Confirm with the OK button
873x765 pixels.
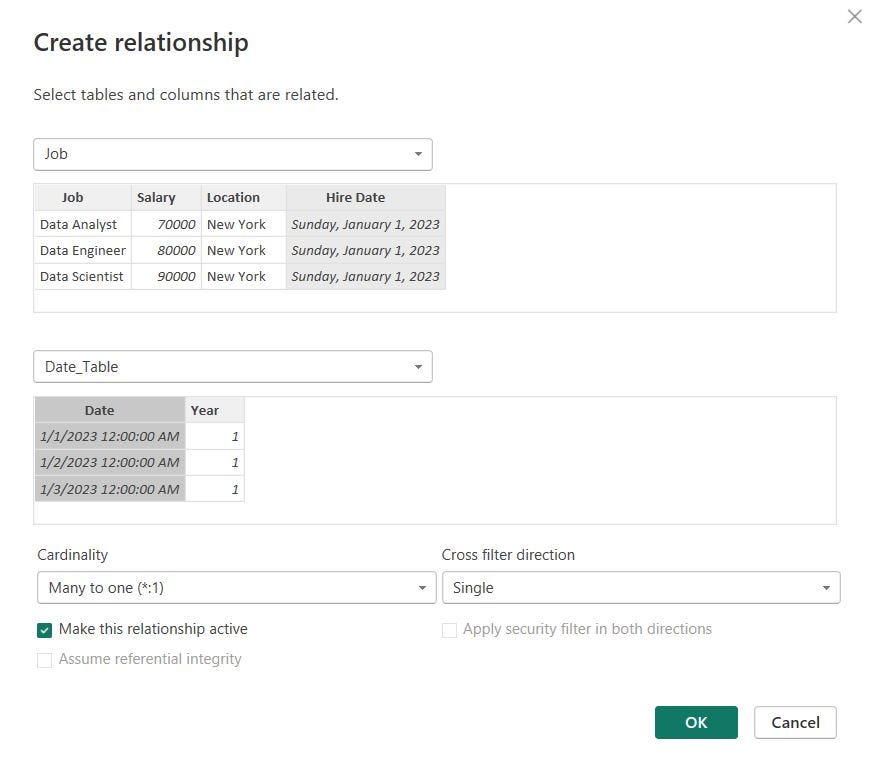[696, 723]
